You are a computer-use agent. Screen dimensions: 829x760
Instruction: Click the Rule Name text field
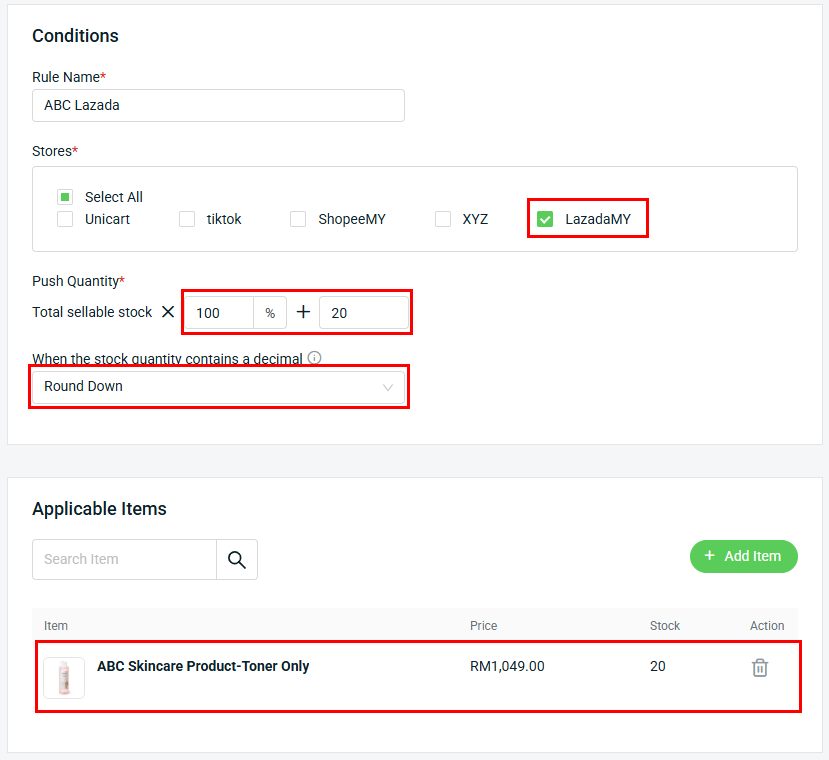point(218,105)
